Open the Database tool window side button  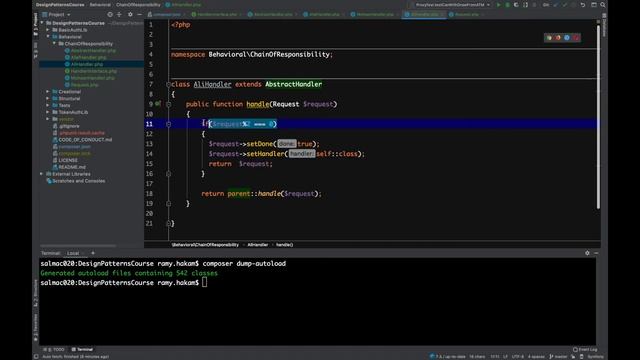604,24
